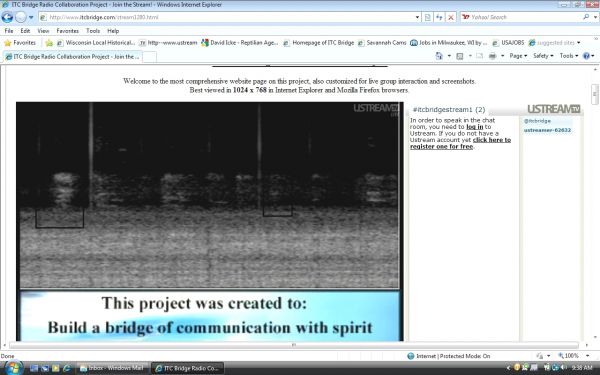This screenshot has height=375, width=600.
Task: Click the vertical page scrollbar thumb
Action: [x=595, y=94]
